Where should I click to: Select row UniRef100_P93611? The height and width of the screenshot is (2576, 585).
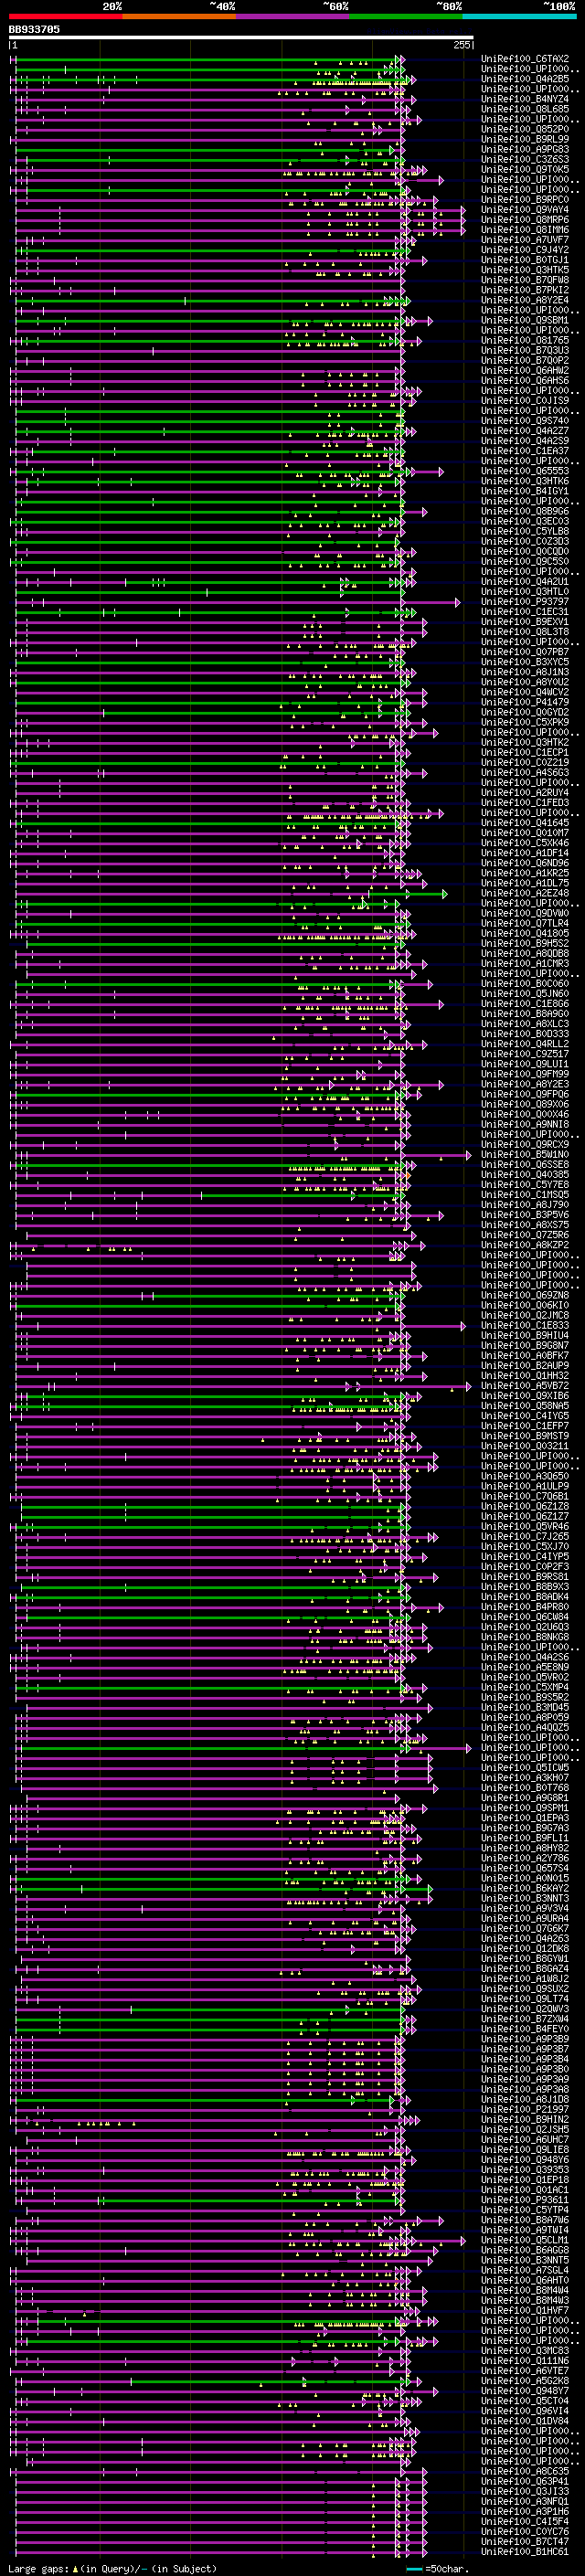(x=525, y=2200)
